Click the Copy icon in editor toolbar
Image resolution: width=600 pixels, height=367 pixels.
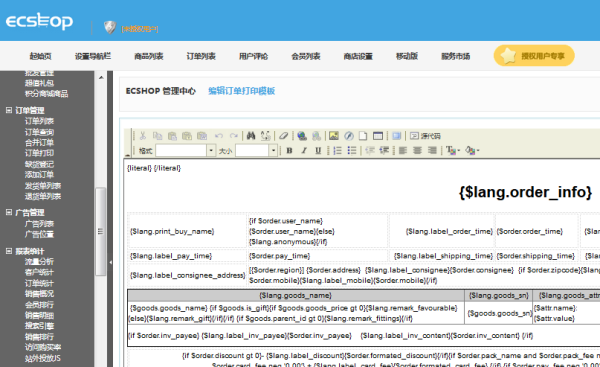pos(157,136)
